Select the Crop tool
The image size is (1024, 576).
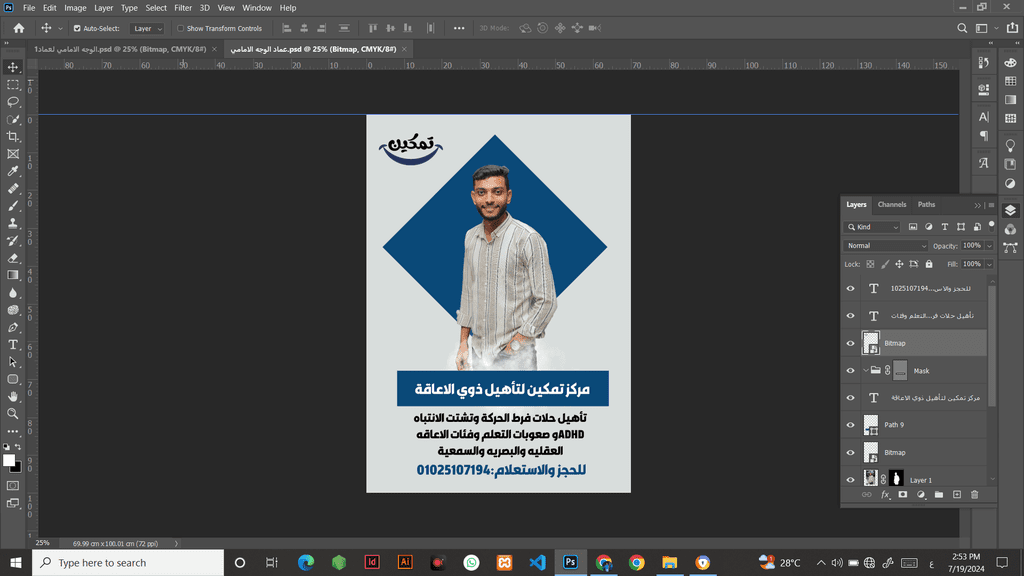pos(13,136)
